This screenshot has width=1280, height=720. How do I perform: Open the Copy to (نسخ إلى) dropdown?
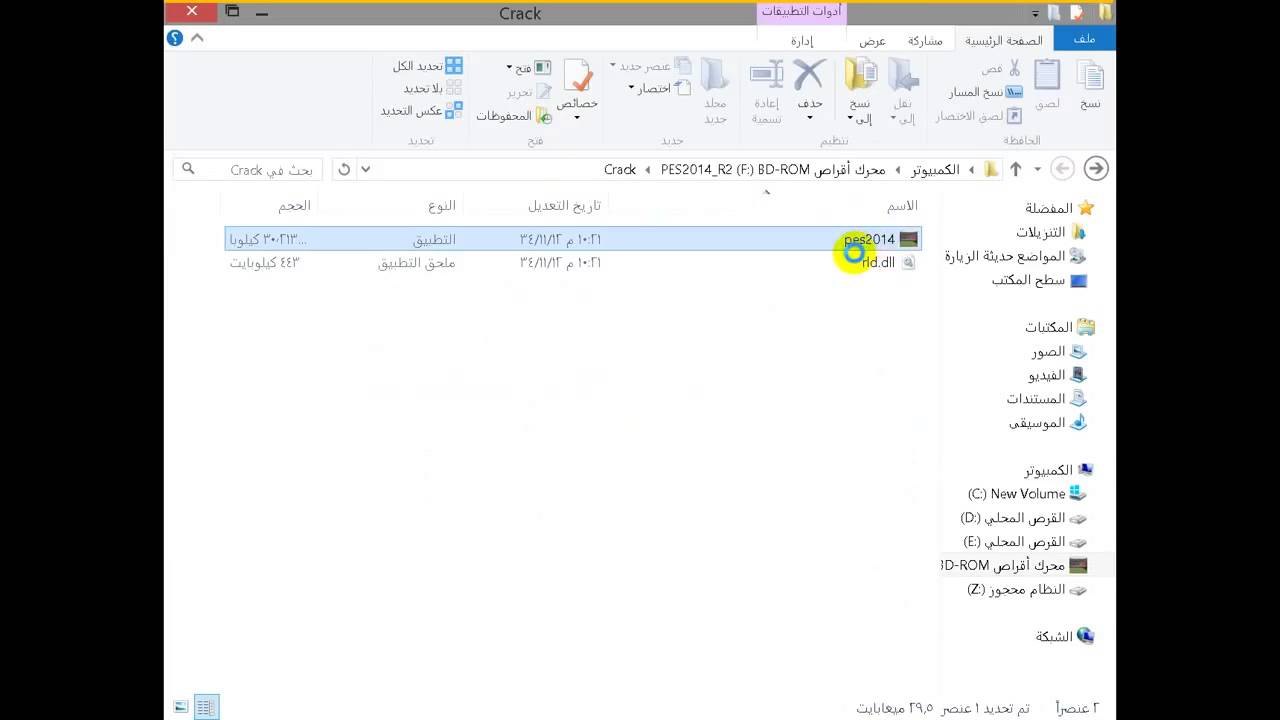click(860, 110)
